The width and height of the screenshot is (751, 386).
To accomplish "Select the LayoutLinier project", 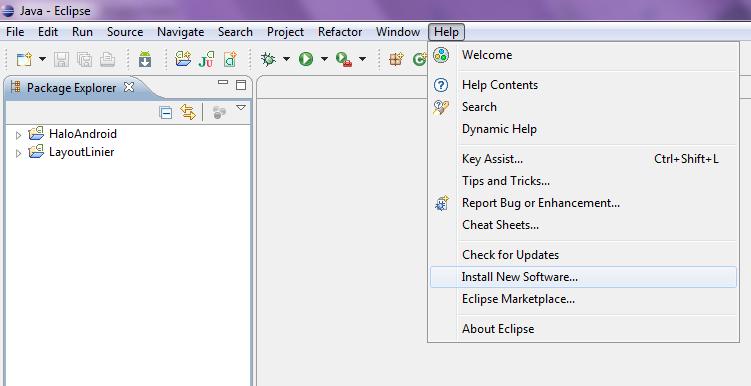I will point(82,152).
